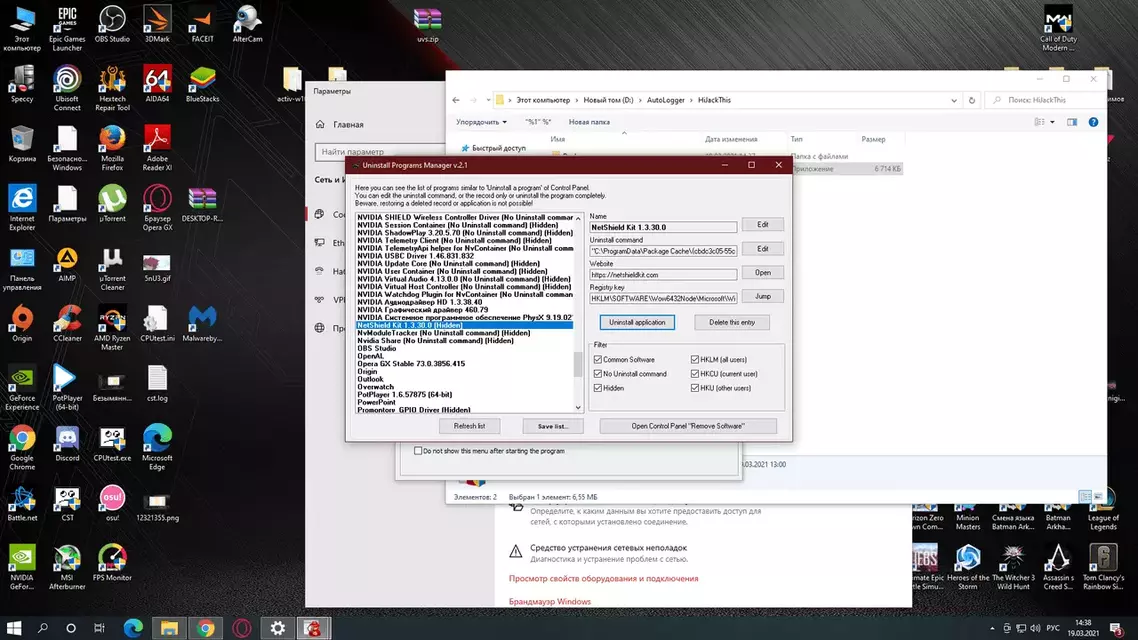Expand Explorer address bar history dropdown

pos(954,100)
